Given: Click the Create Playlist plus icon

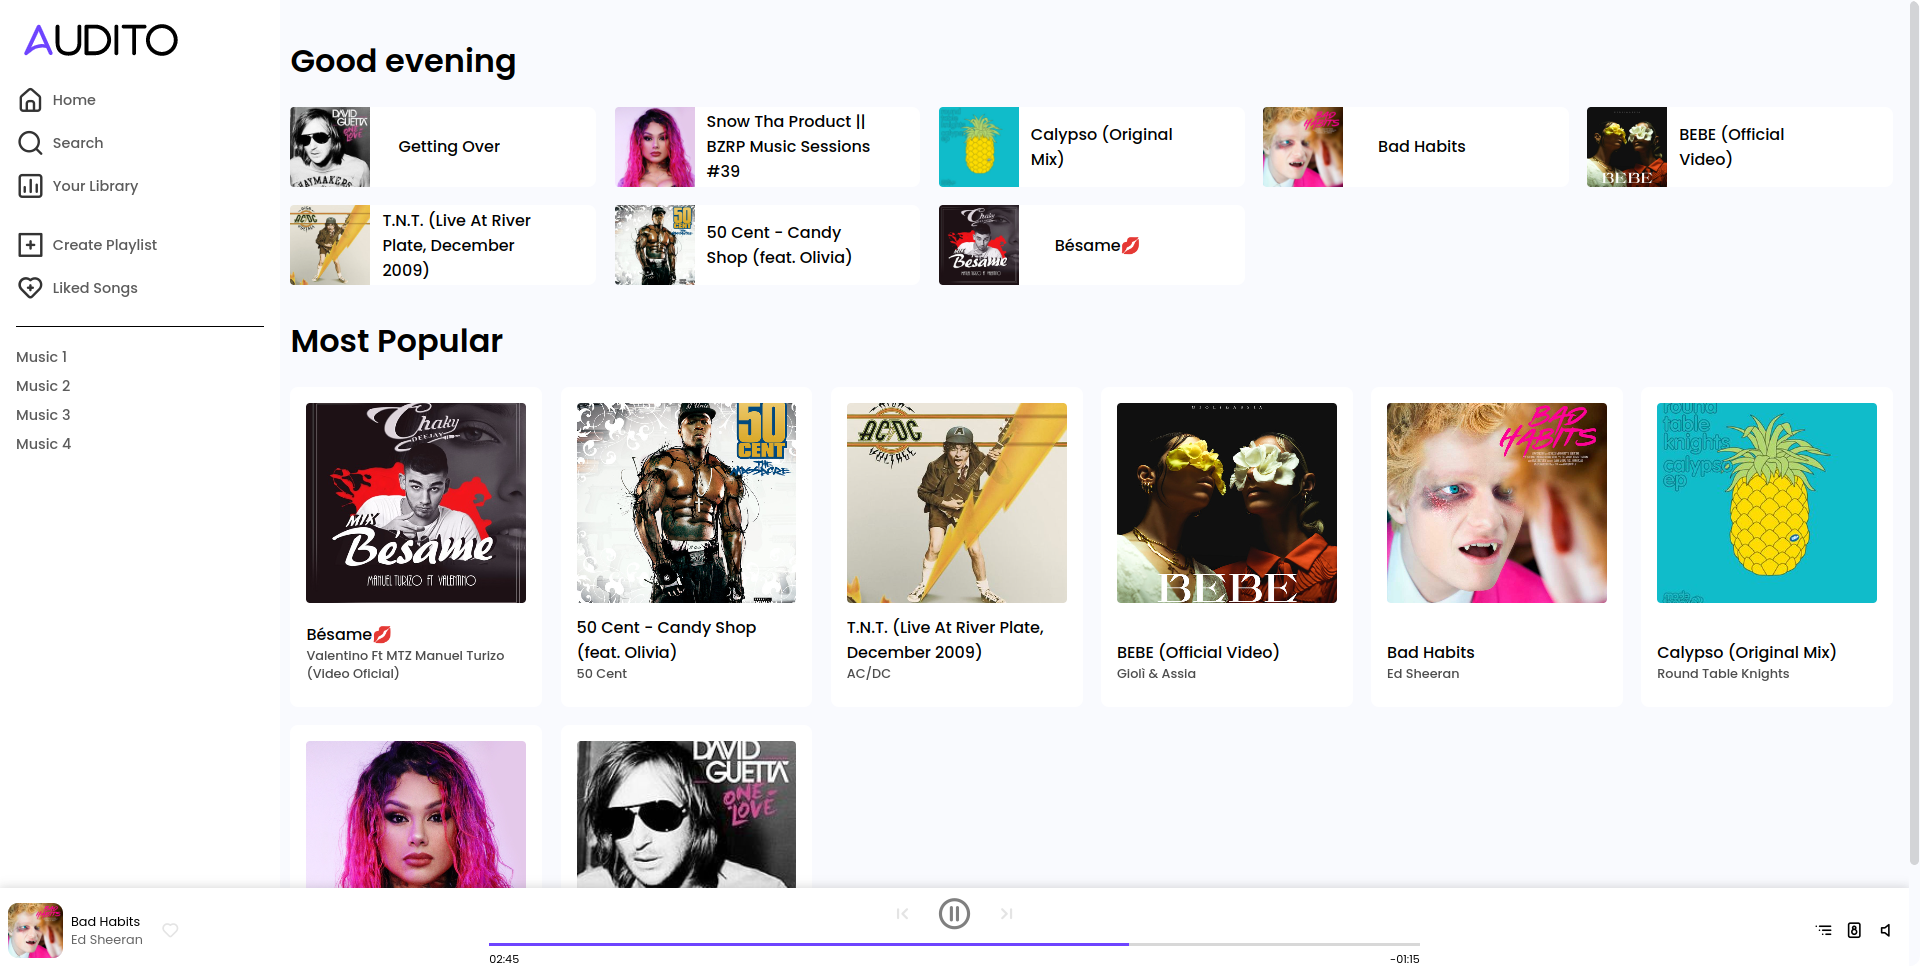Looking at the screenshot, I should click(x=31, y=245).
